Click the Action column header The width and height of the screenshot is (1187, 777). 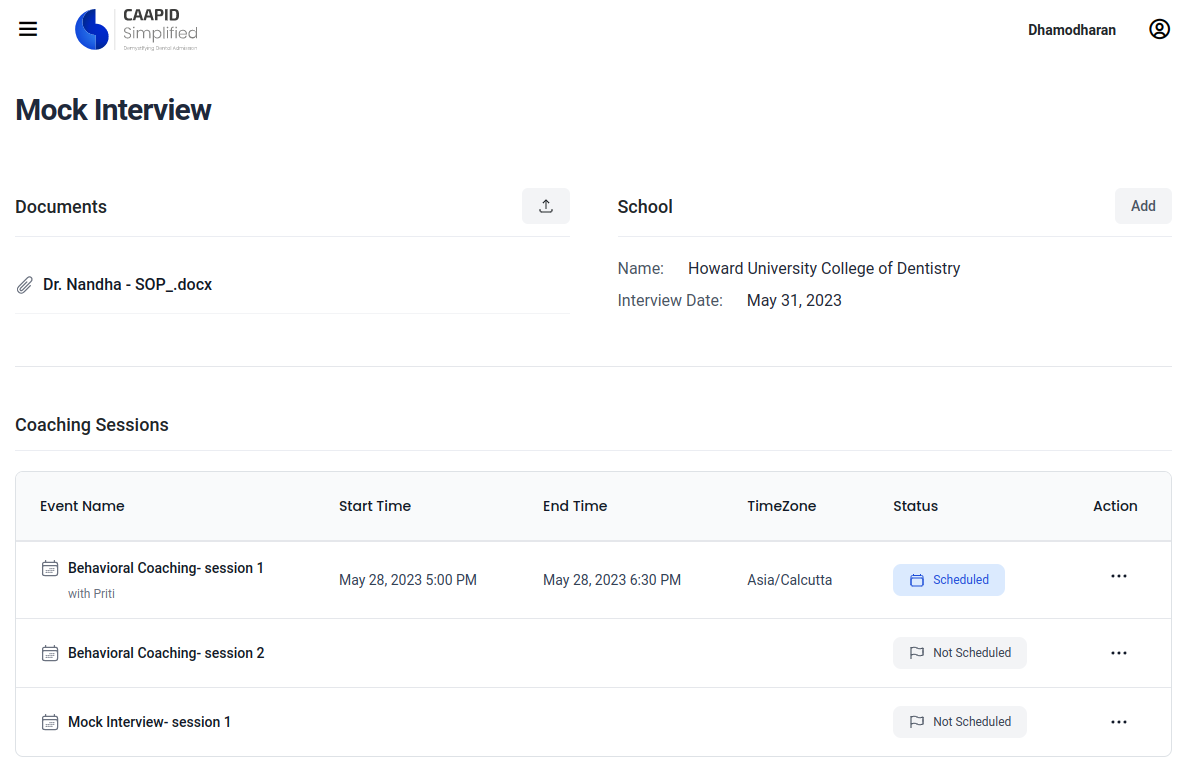[x=1115, y=506]
